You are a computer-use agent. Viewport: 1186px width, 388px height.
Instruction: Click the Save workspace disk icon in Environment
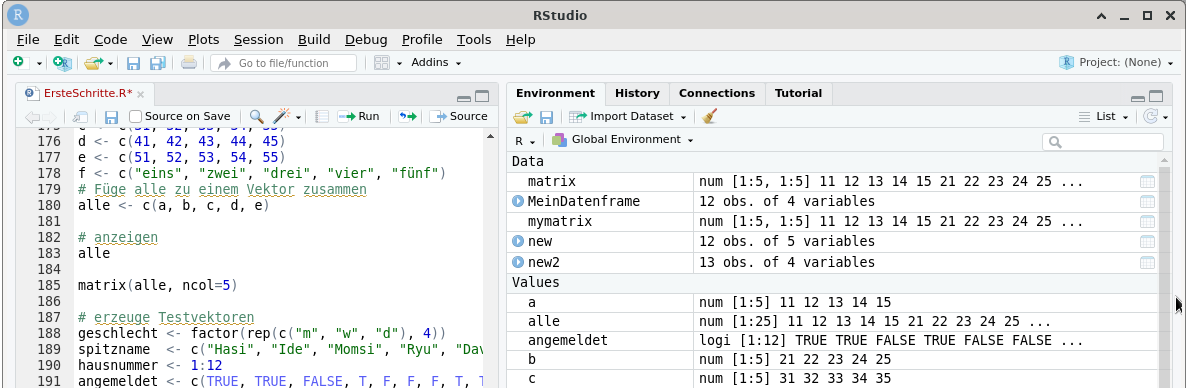pos(545,116)
